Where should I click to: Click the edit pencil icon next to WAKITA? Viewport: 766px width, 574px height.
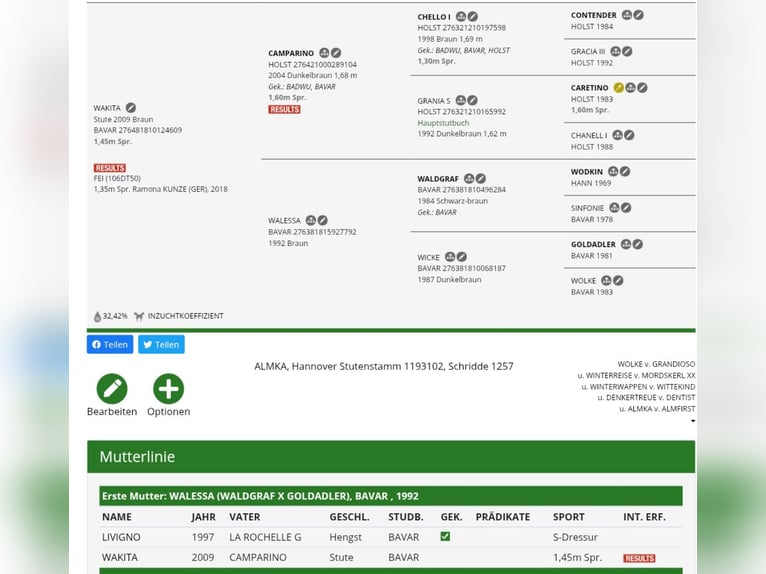131,108
